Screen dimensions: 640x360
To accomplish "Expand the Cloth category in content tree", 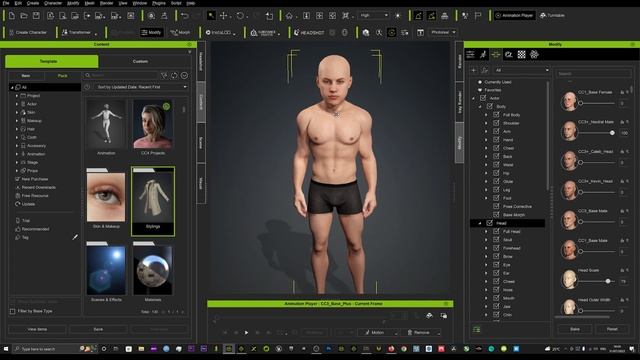I will point(17,138).
